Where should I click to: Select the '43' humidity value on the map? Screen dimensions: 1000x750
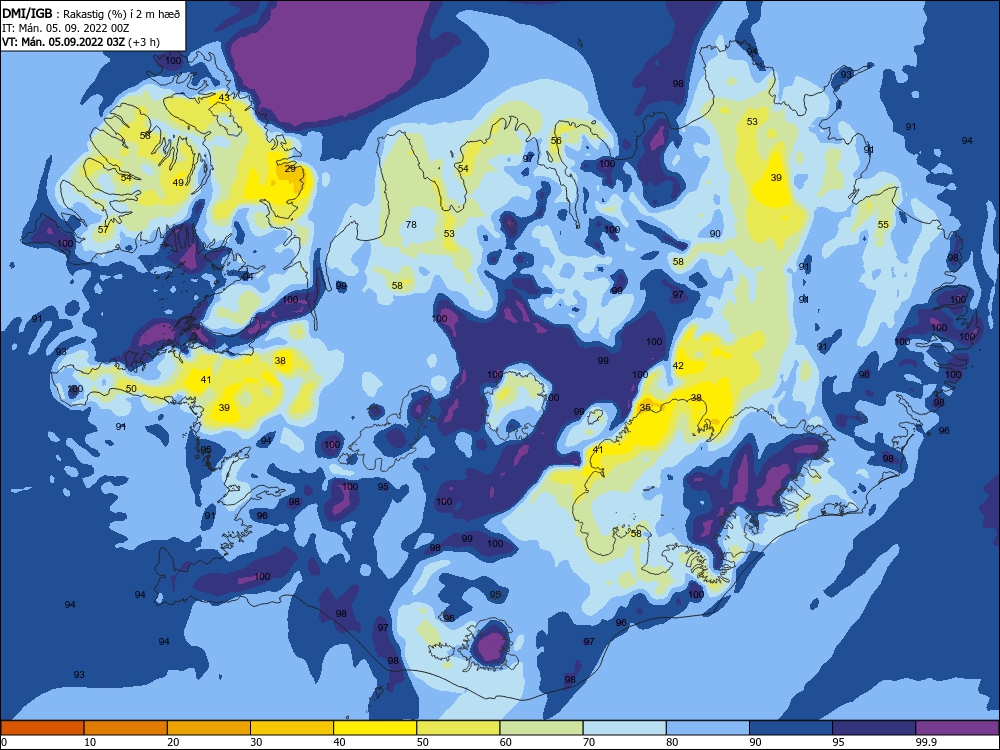pos(224,98)
